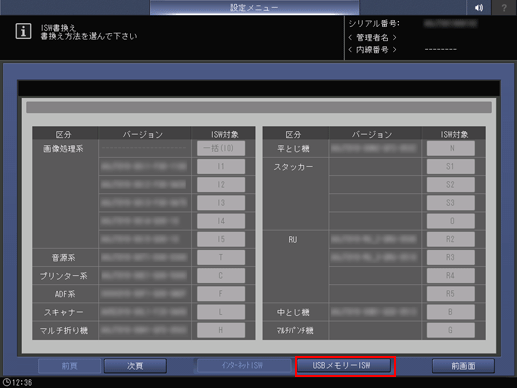Click the right table ISW対象 header

455,134
